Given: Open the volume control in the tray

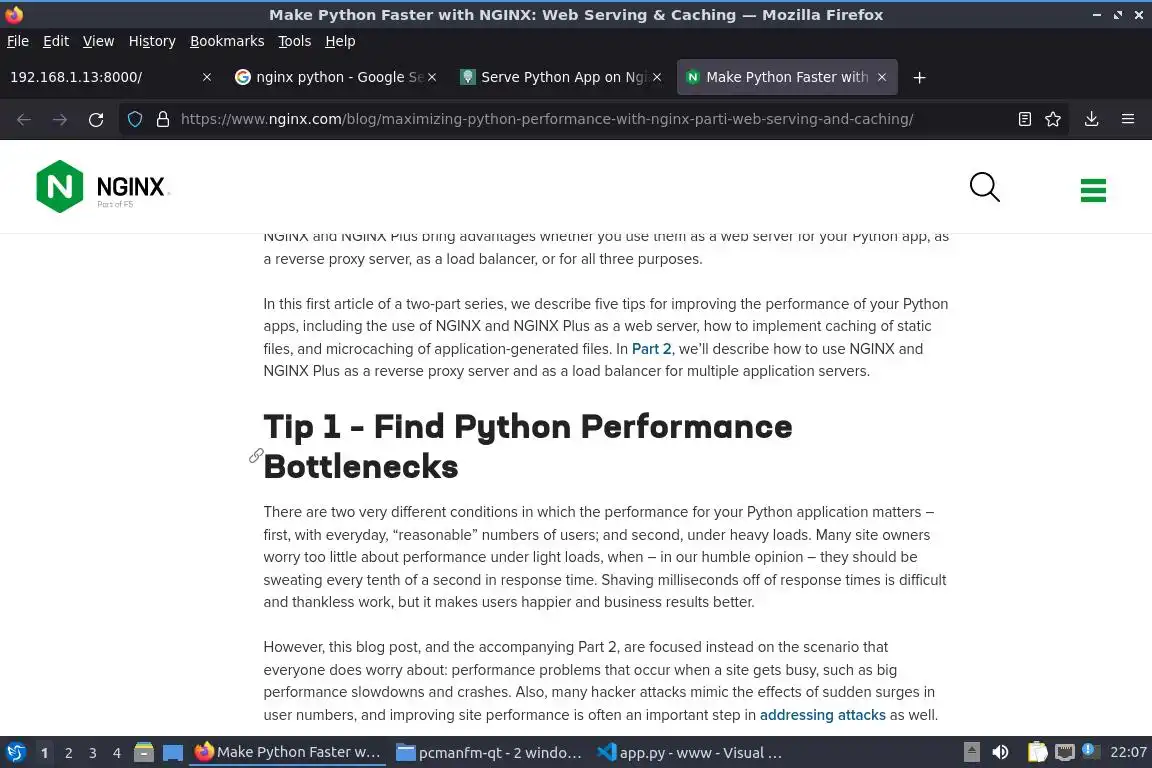Looking at the screenshot, I should click(x=1000, y=752).
